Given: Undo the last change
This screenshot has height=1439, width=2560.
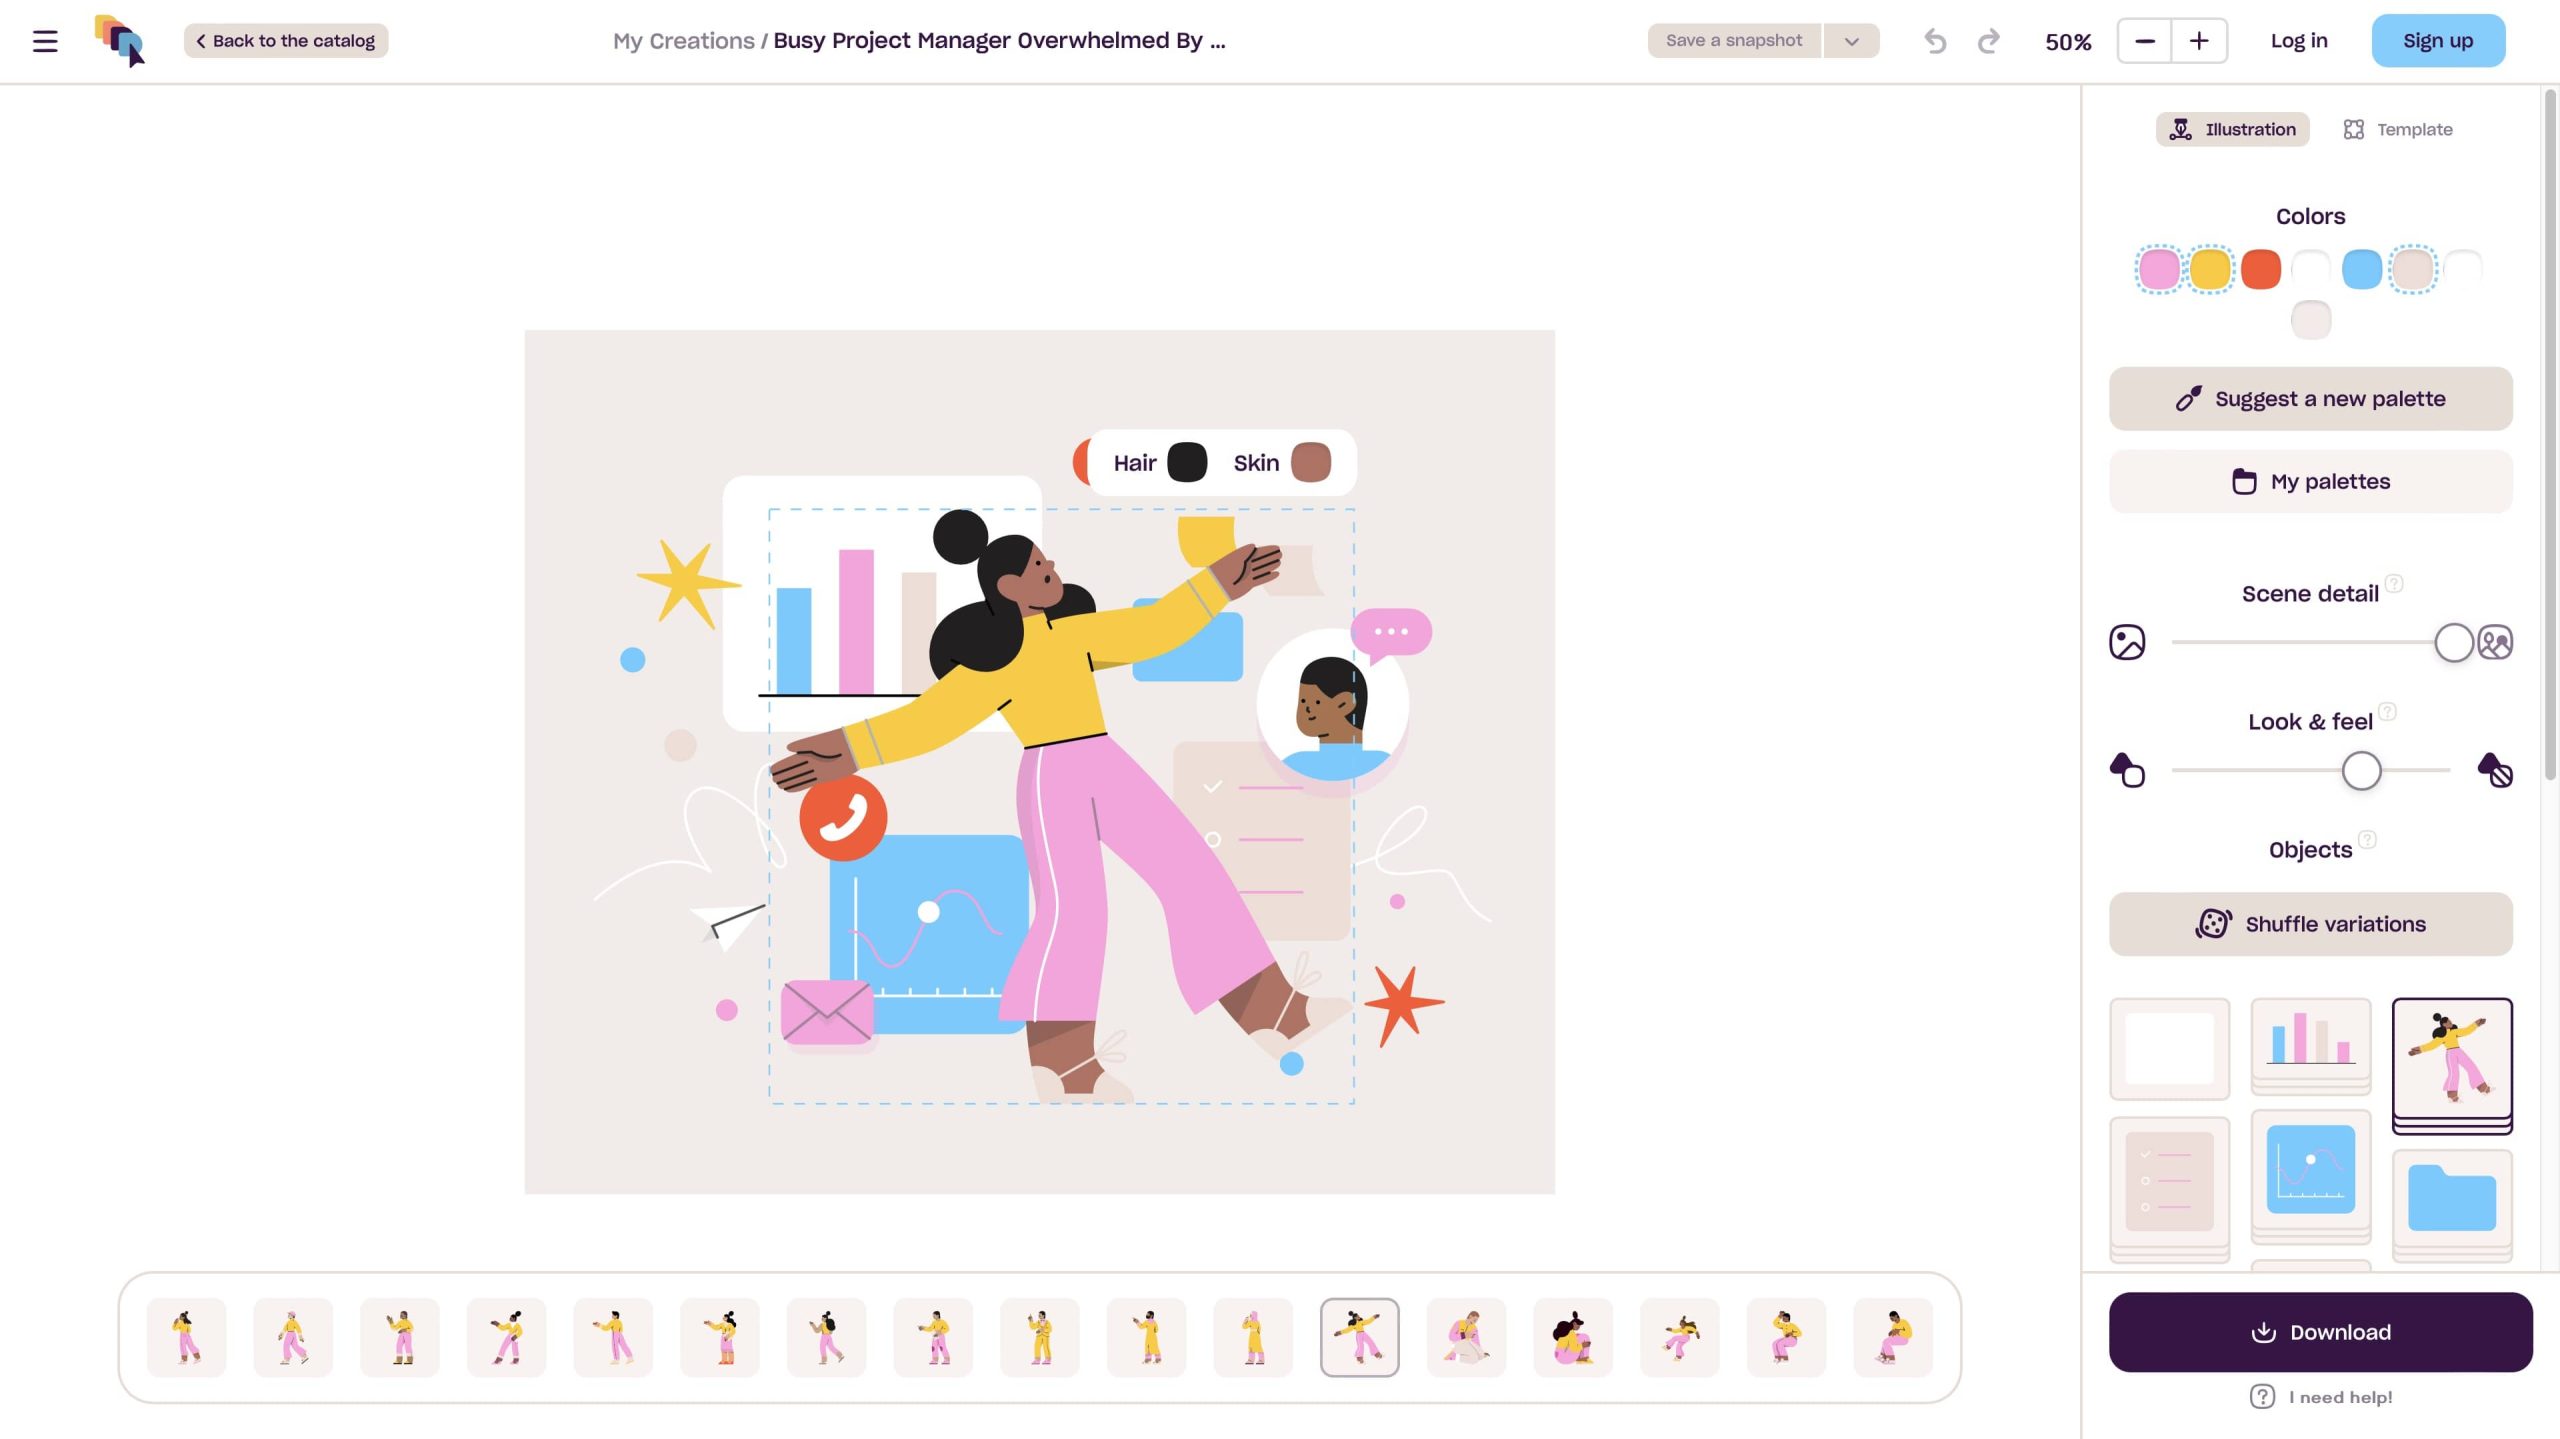Looking at the screenshot, I should click(1935, 41).
